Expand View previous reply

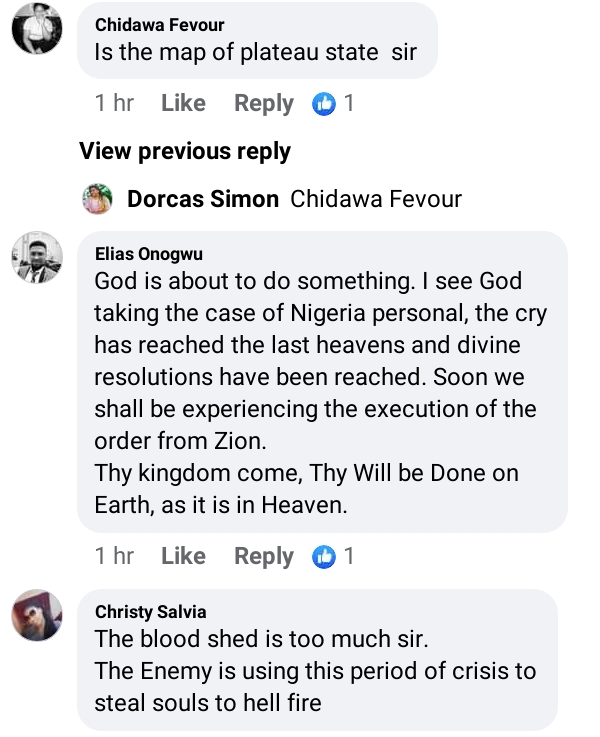[x=185, y=152]
